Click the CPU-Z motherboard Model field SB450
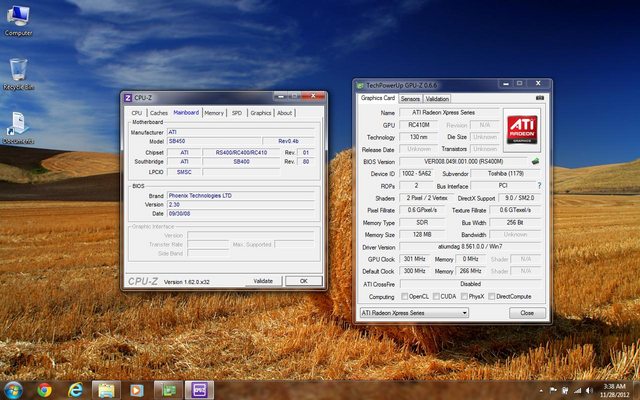The width and height of the screenshot is (640, 400). 215,141
